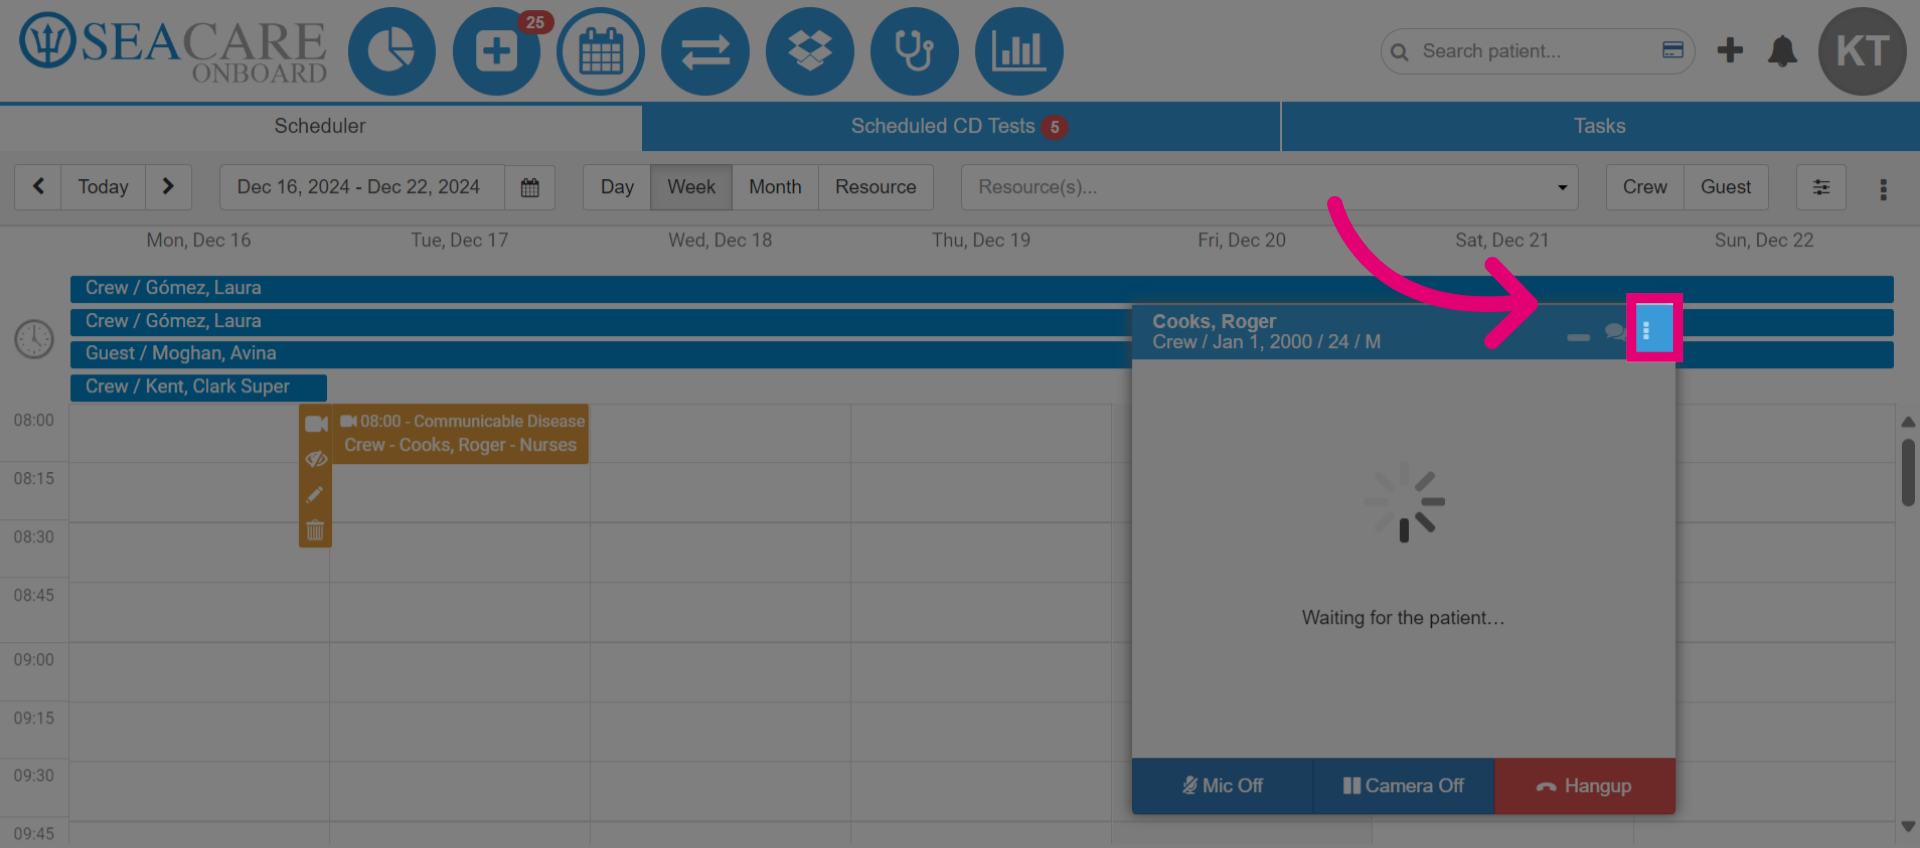Click the Cooks, Roger name in call header
The height and width of the screenshot is (848, 1920).
(1214, 321)
